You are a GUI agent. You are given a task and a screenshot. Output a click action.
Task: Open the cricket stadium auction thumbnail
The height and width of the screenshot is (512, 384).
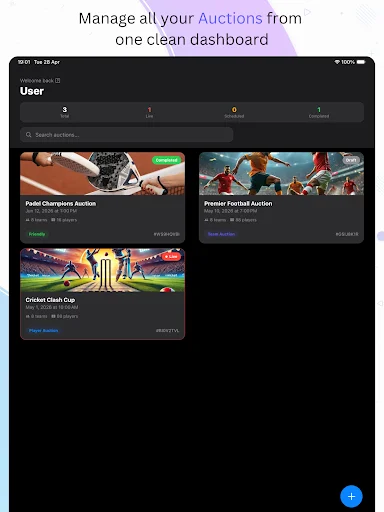click(x=103, y=270)
